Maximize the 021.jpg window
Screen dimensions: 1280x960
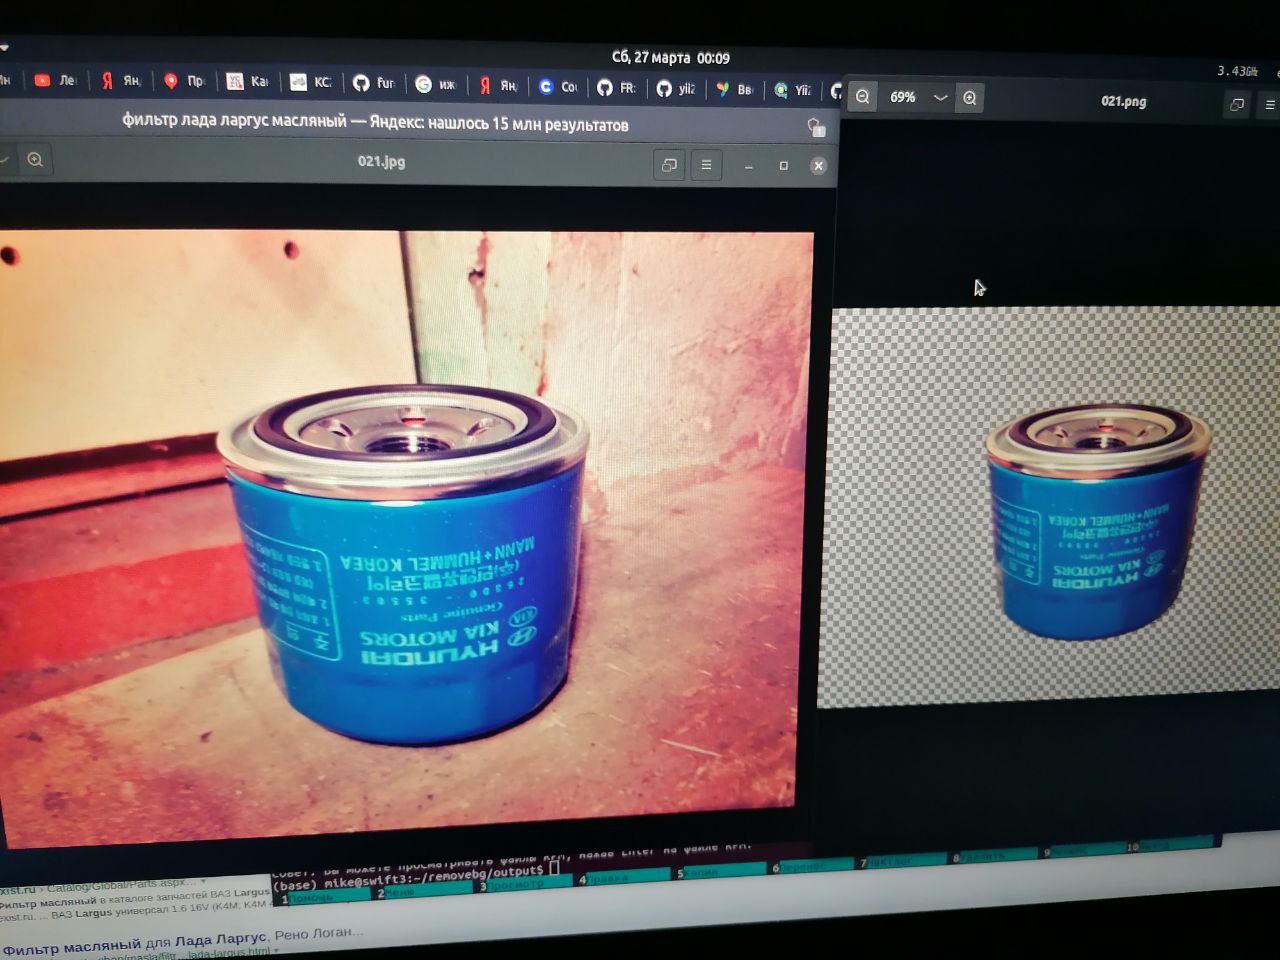[x=783, y=166]
